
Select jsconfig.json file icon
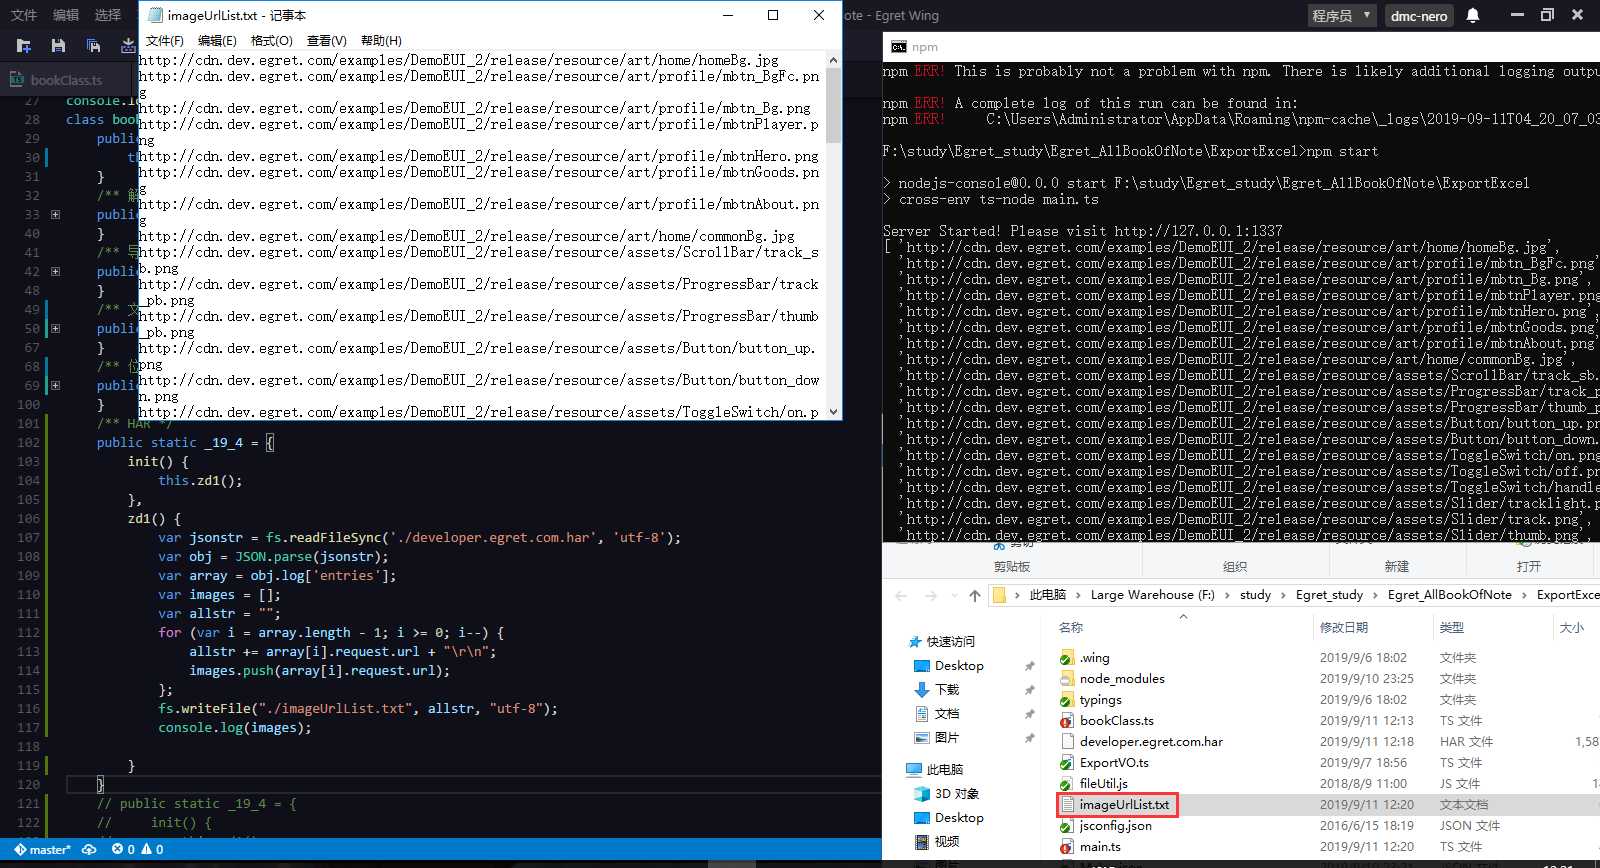[x=1067, y=826]
